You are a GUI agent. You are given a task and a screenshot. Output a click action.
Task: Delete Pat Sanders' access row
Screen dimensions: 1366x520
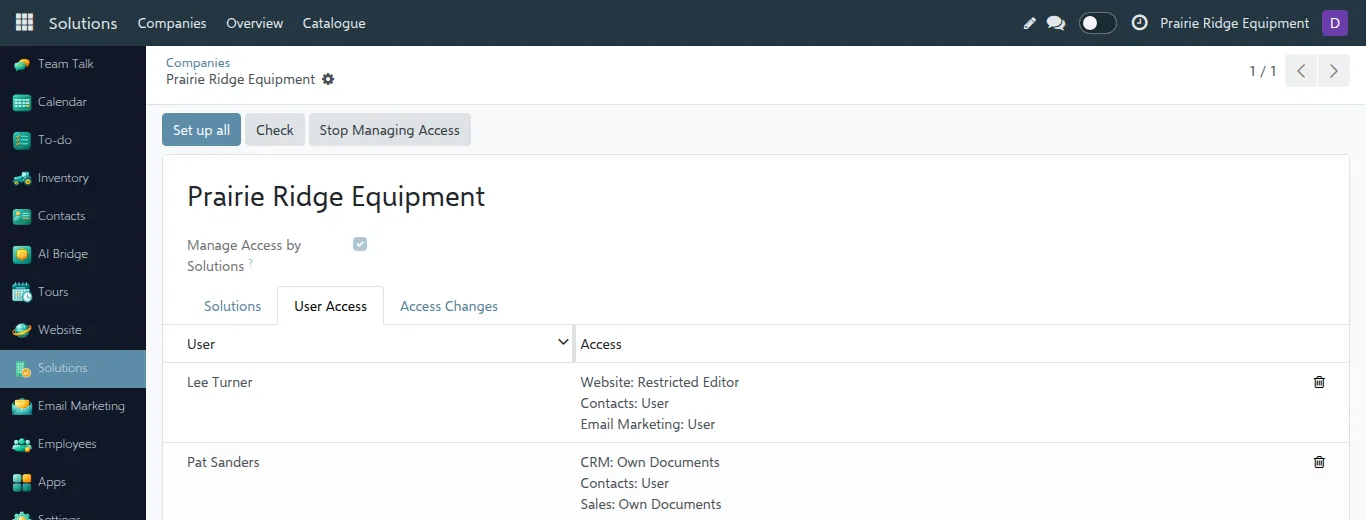pyautogui.click(x=1319, y=462)
